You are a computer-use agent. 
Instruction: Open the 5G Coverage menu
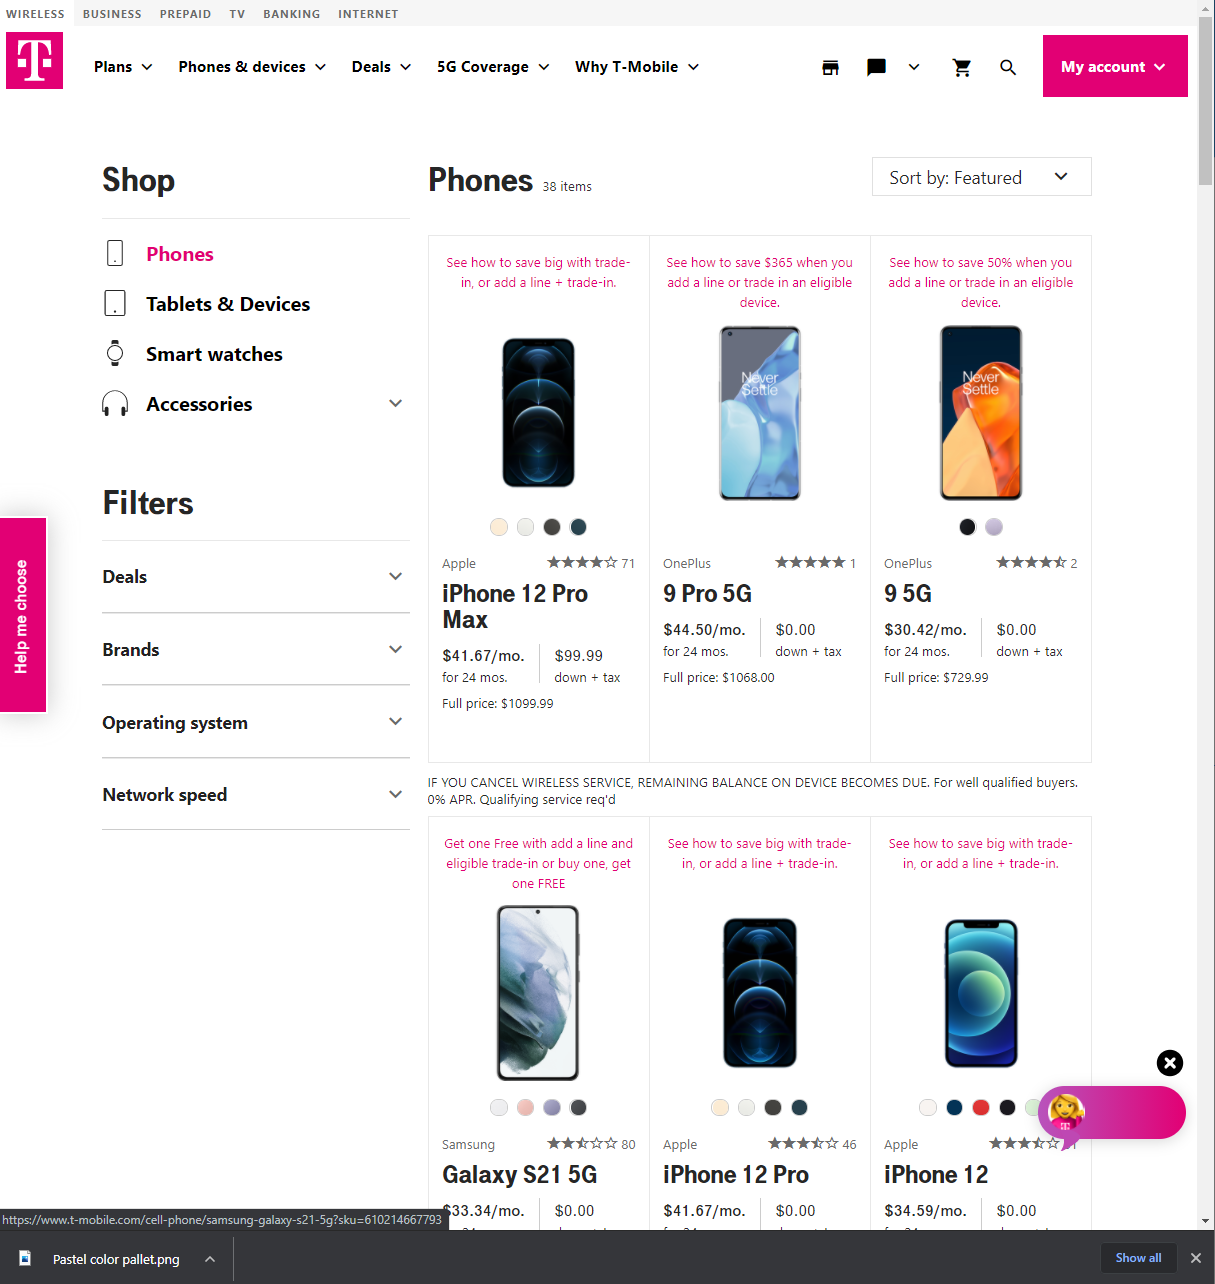493,67
